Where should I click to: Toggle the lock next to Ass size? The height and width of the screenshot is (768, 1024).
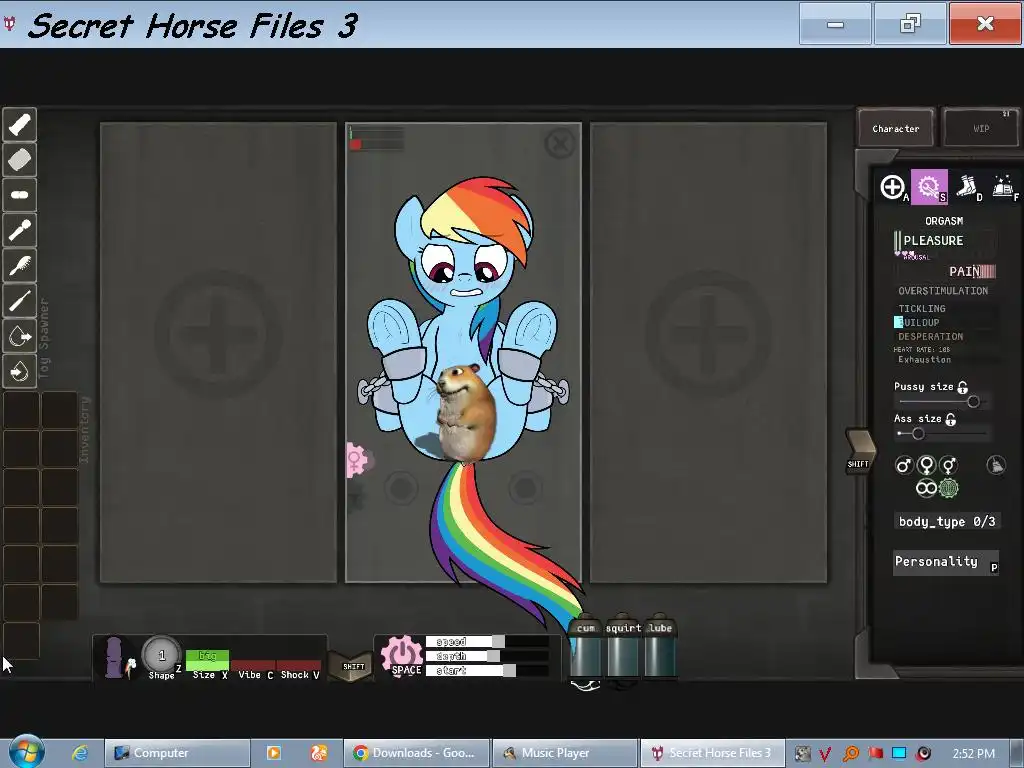tap(951, 419)
